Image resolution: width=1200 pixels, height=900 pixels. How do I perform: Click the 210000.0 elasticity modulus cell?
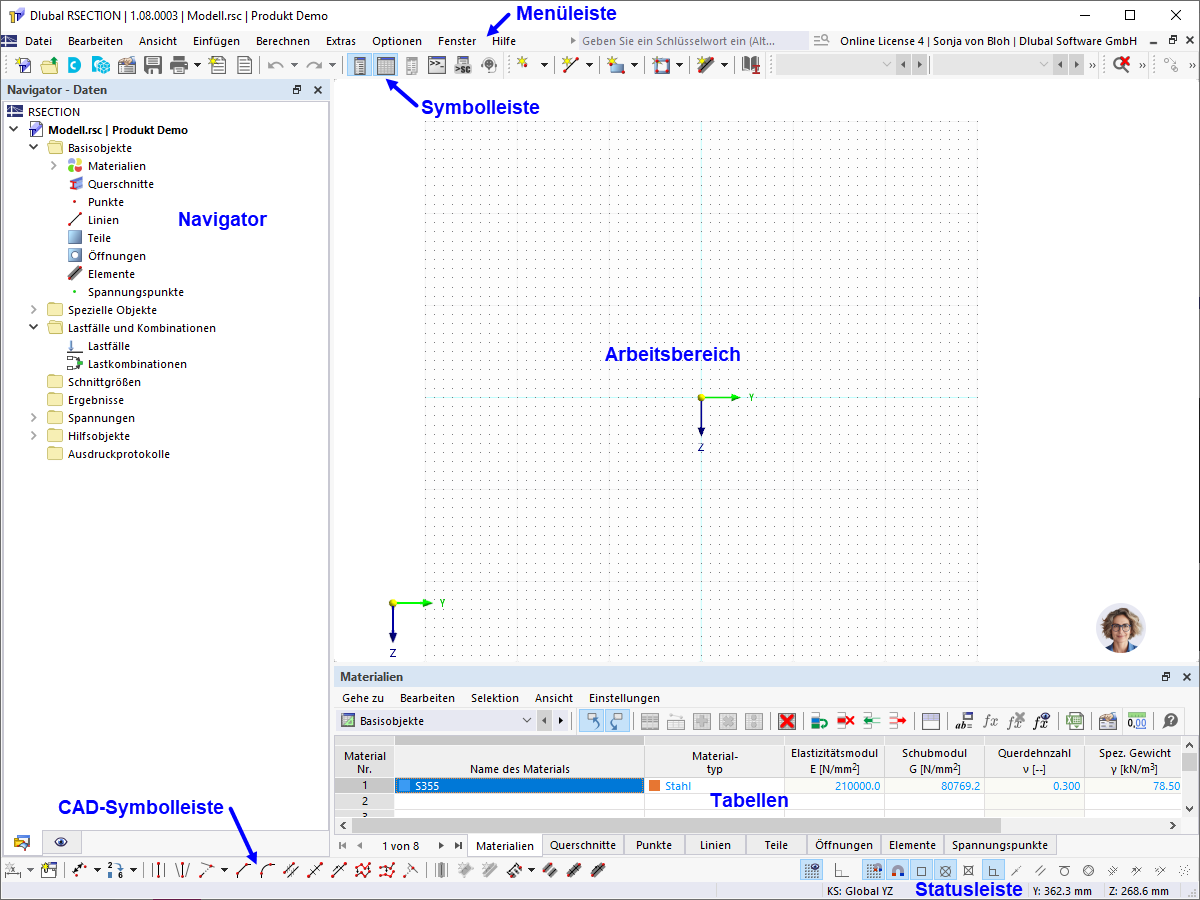[834, 786]
